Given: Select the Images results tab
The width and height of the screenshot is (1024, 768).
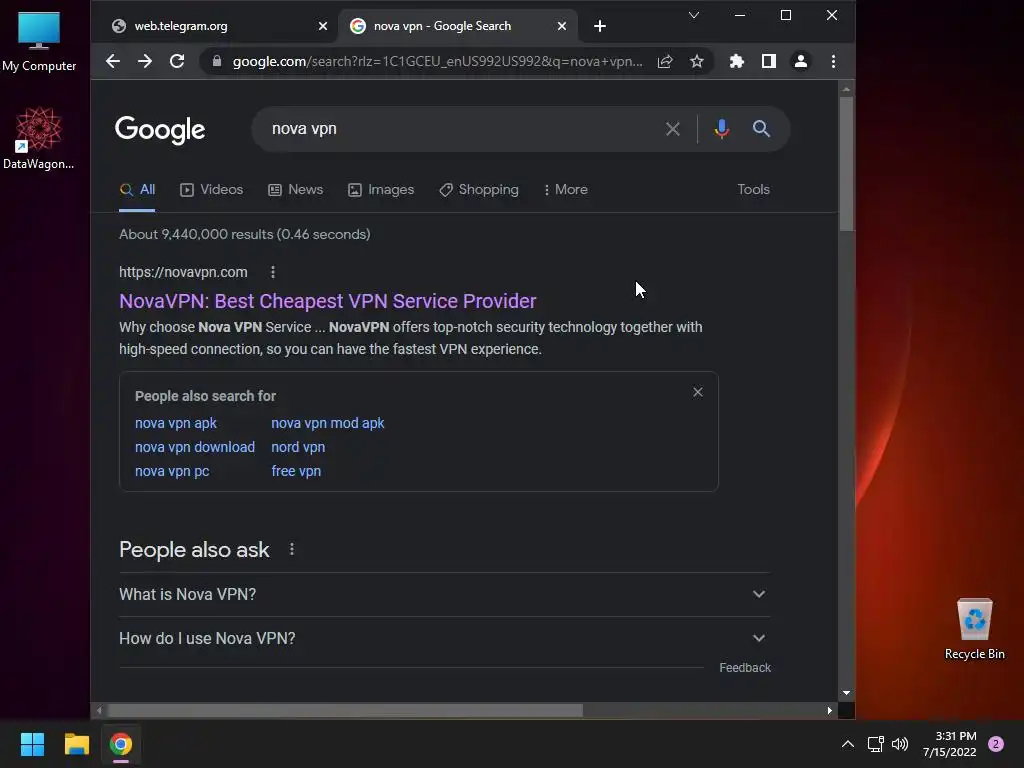Looking at the screenshot, I should pos(381,189).
